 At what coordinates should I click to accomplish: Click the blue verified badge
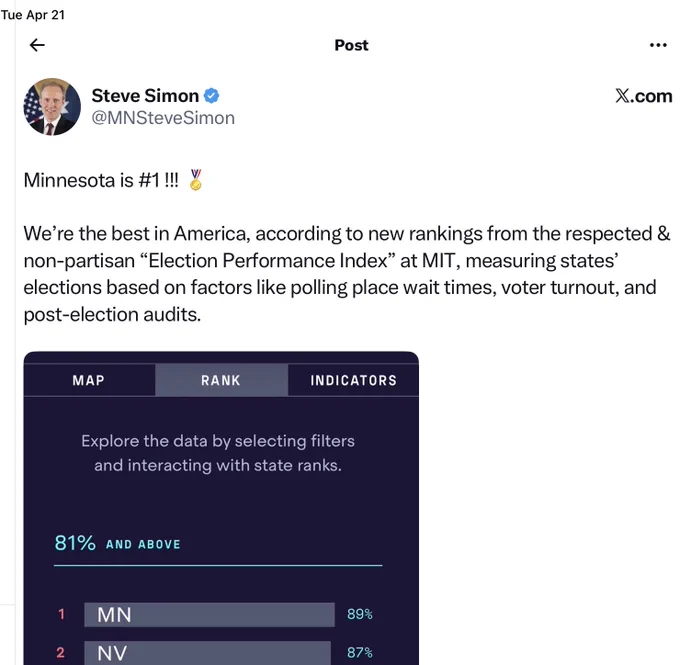[211, 96]
